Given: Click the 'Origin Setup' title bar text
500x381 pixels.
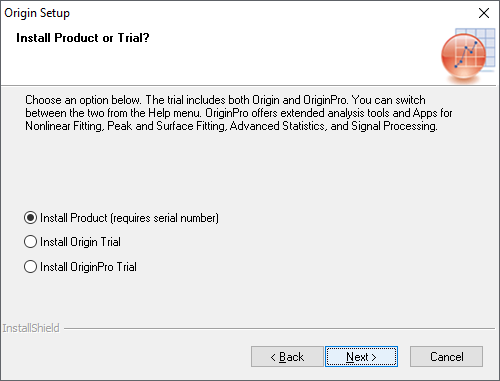Looking at the screenshot, I should (x=37, y=13).
